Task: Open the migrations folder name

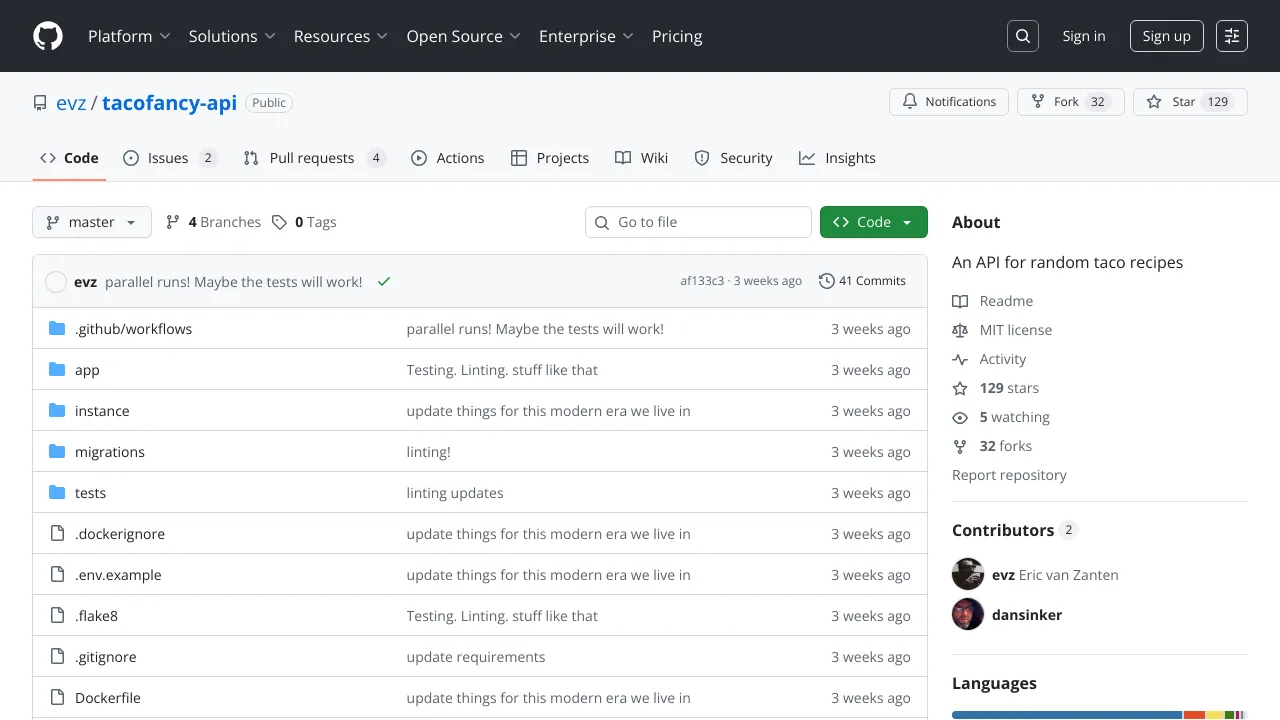Action: (x=110, y=452)
